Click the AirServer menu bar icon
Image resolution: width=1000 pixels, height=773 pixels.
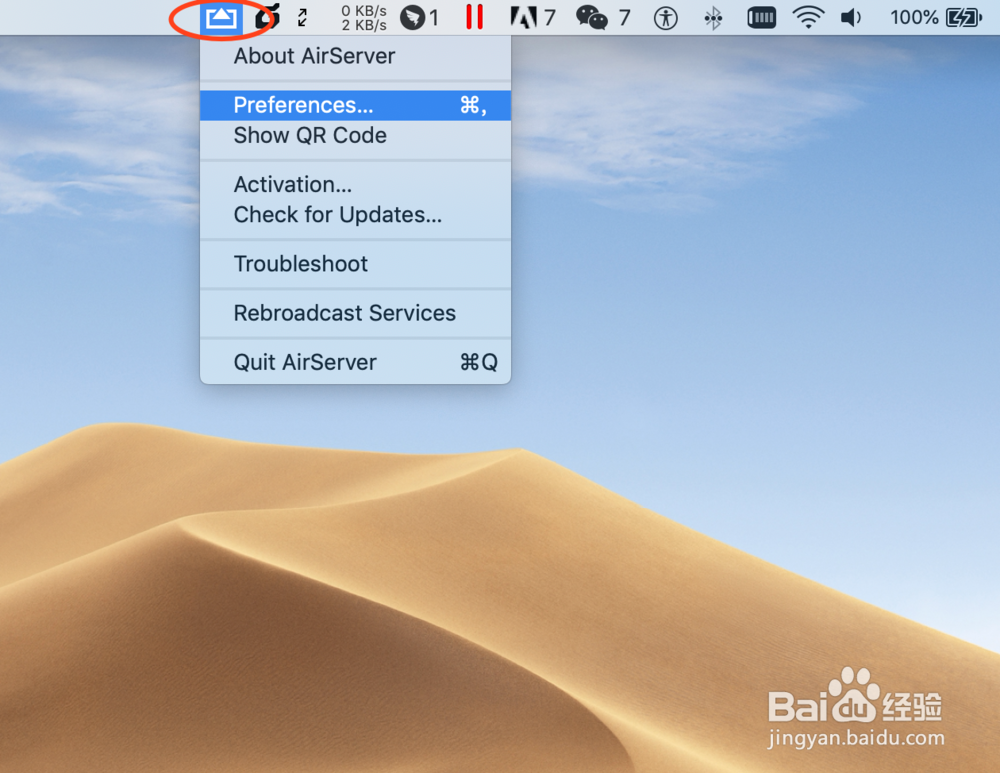tap(221, 18)
